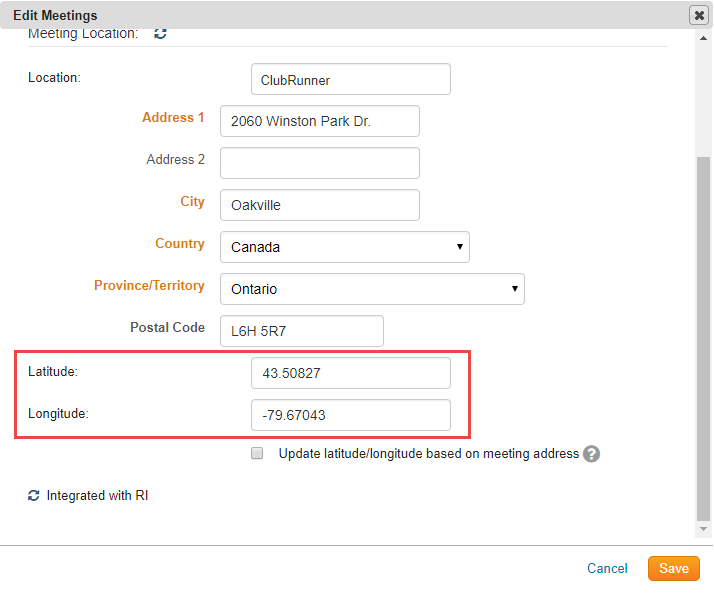Click the Latitude input box

(x=350, y=373)
